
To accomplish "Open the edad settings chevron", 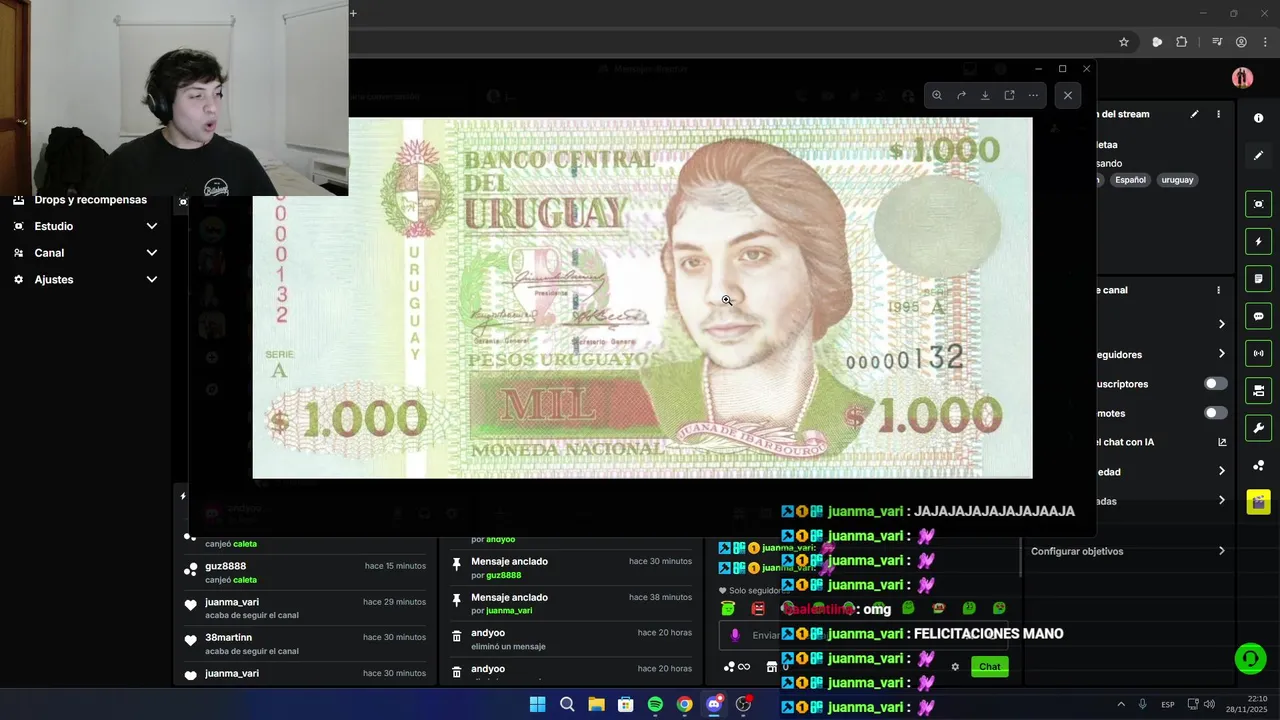I will point(1221,471).
